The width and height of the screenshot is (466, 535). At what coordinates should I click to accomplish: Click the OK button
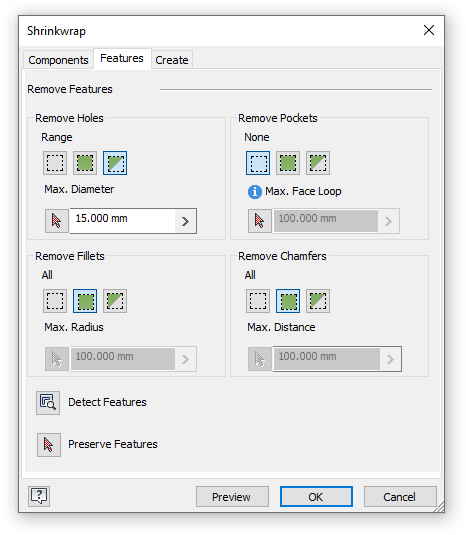click(316, 497)
